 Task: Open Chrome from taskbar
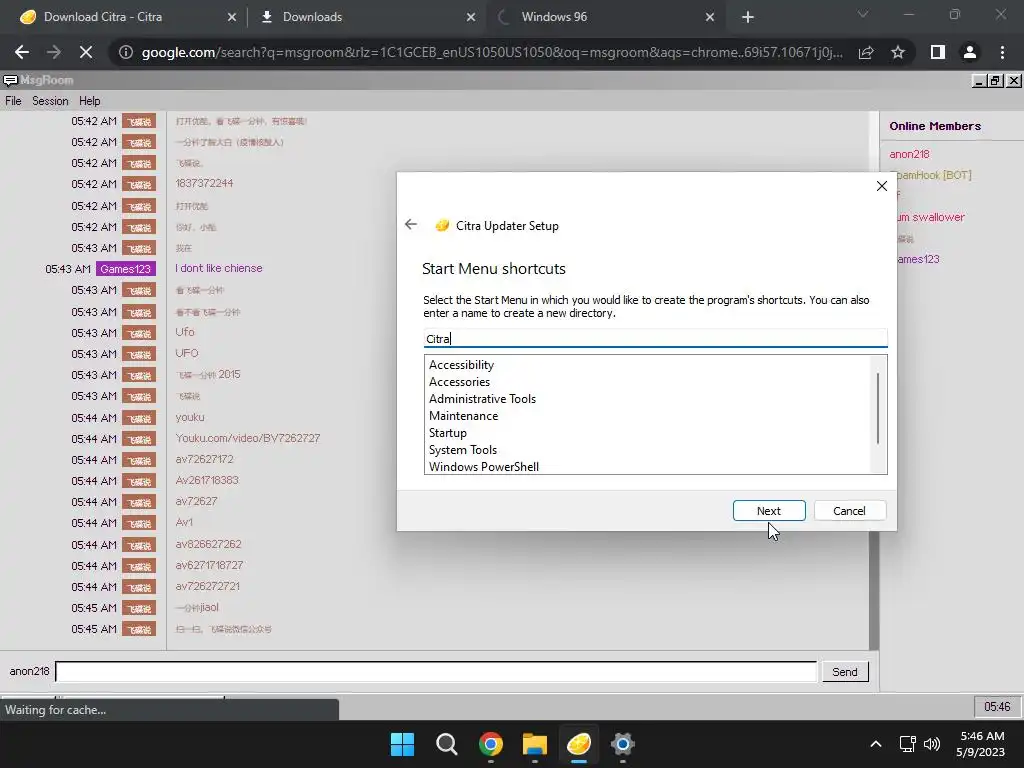pyautogui.click(x=490, y=744)
